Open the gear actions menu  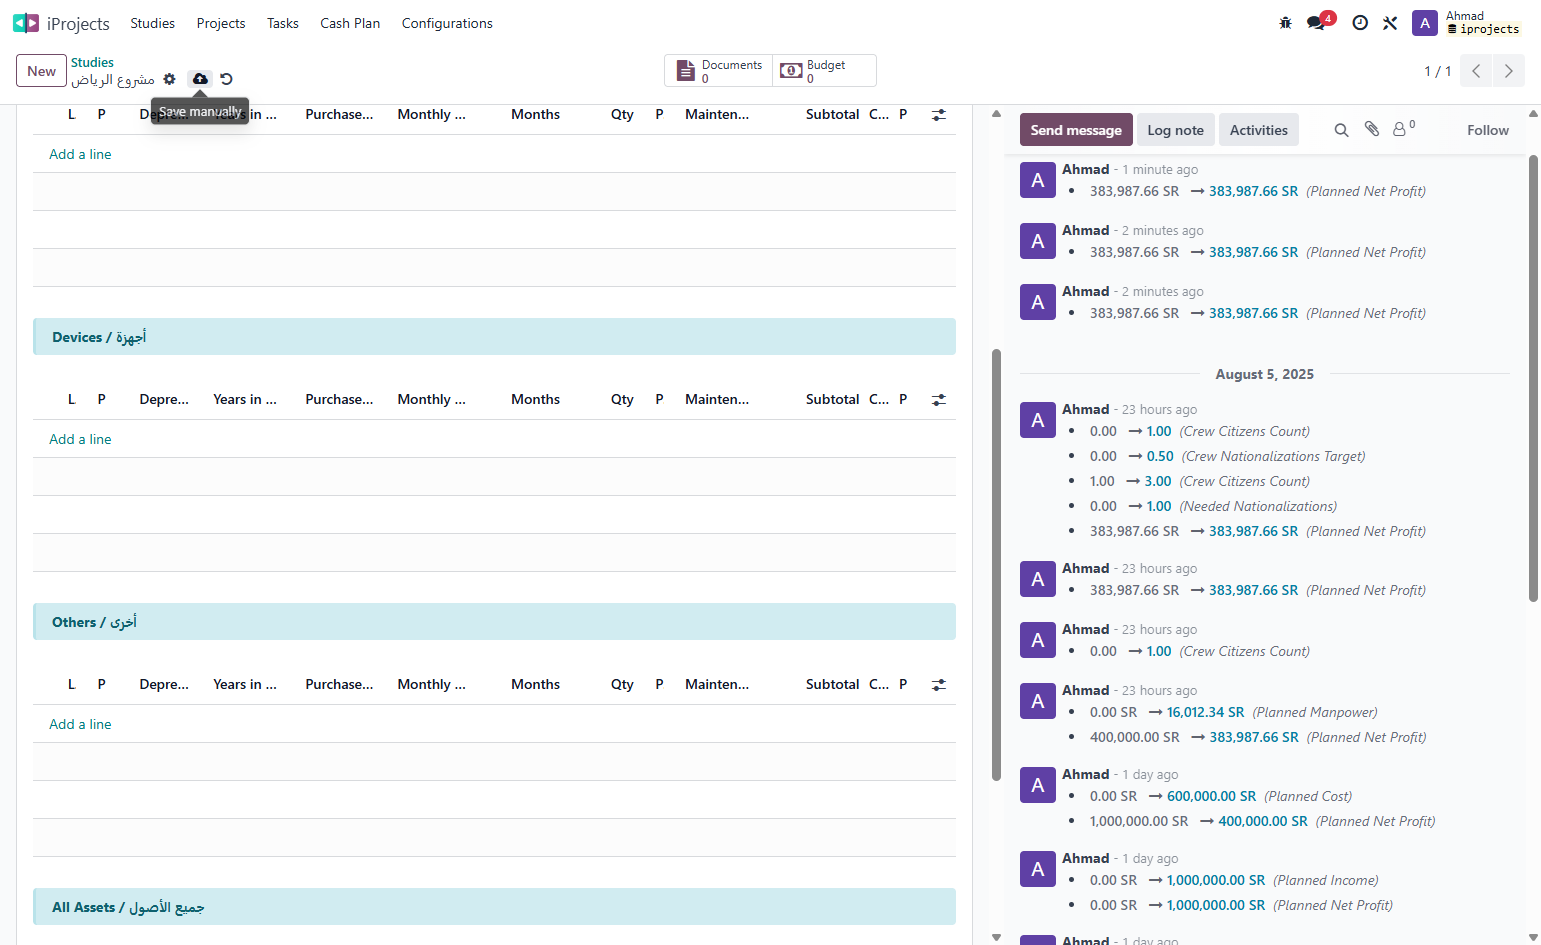170,79
